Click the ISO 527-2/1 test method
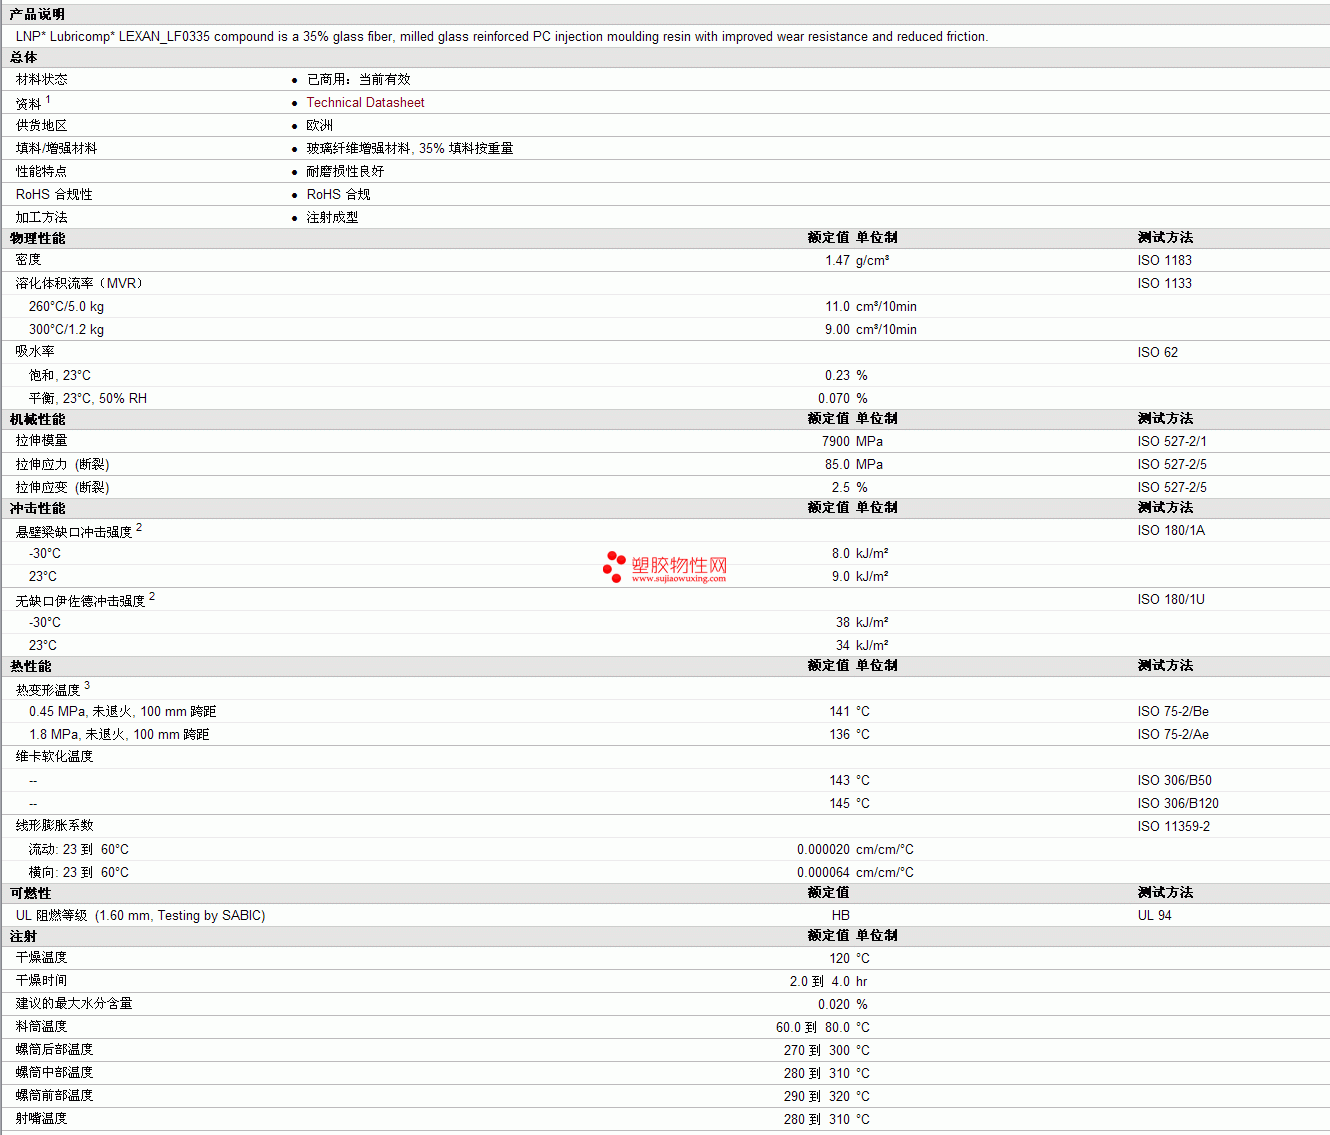 click(x=1172, y=441)
